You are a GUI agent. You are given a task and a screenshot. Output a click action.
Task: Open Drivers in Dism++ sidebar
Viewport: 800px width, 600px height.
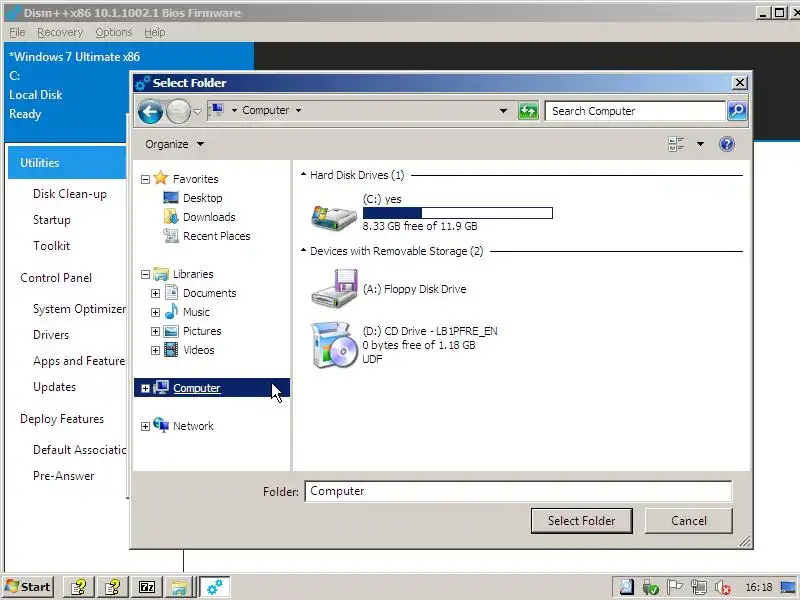(51, 335)
